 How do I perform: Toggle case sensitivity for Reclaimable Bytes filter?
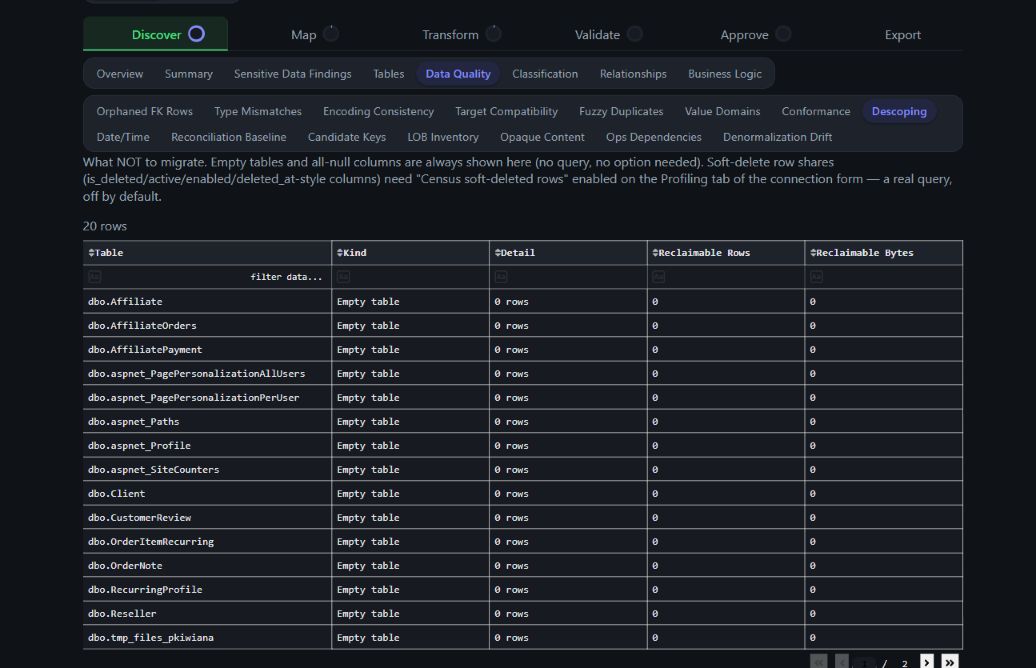[816, 277]
